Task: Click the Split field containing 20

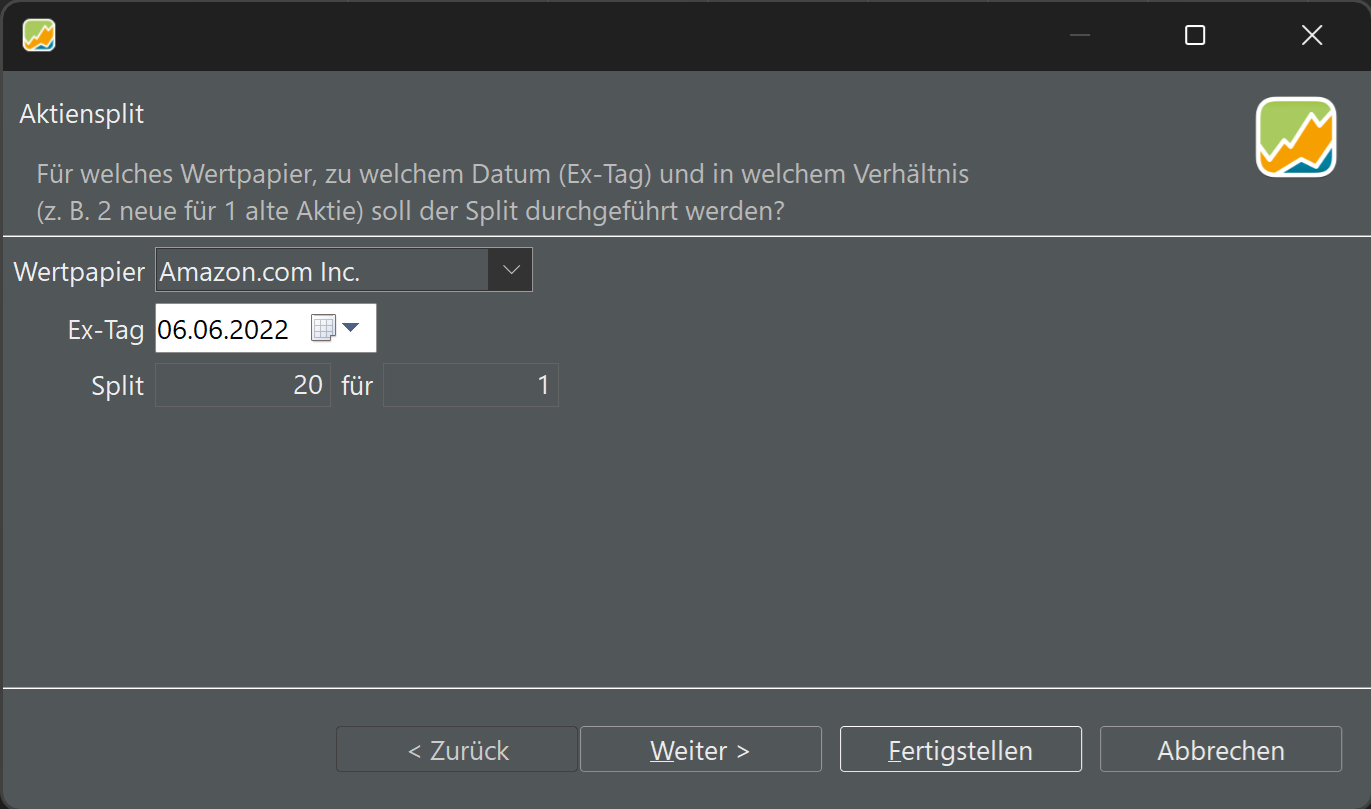Action: [243, 385]
